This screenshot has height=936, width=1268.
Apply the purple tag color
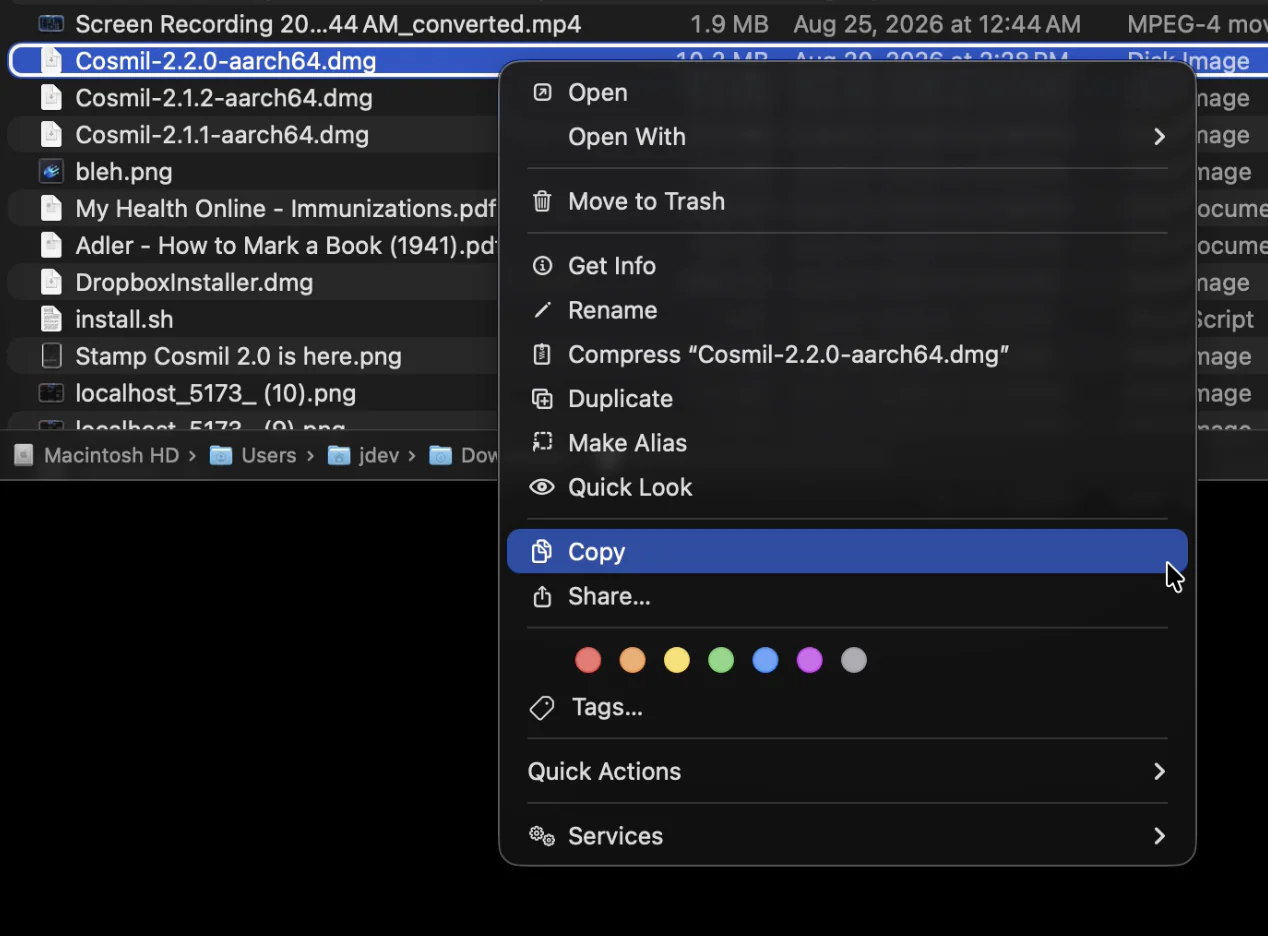tap(809, 660)
